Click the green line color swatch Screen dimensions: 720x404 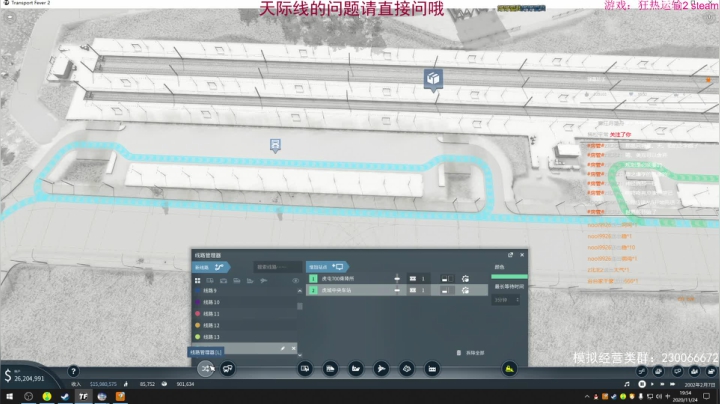pos(509,276)
